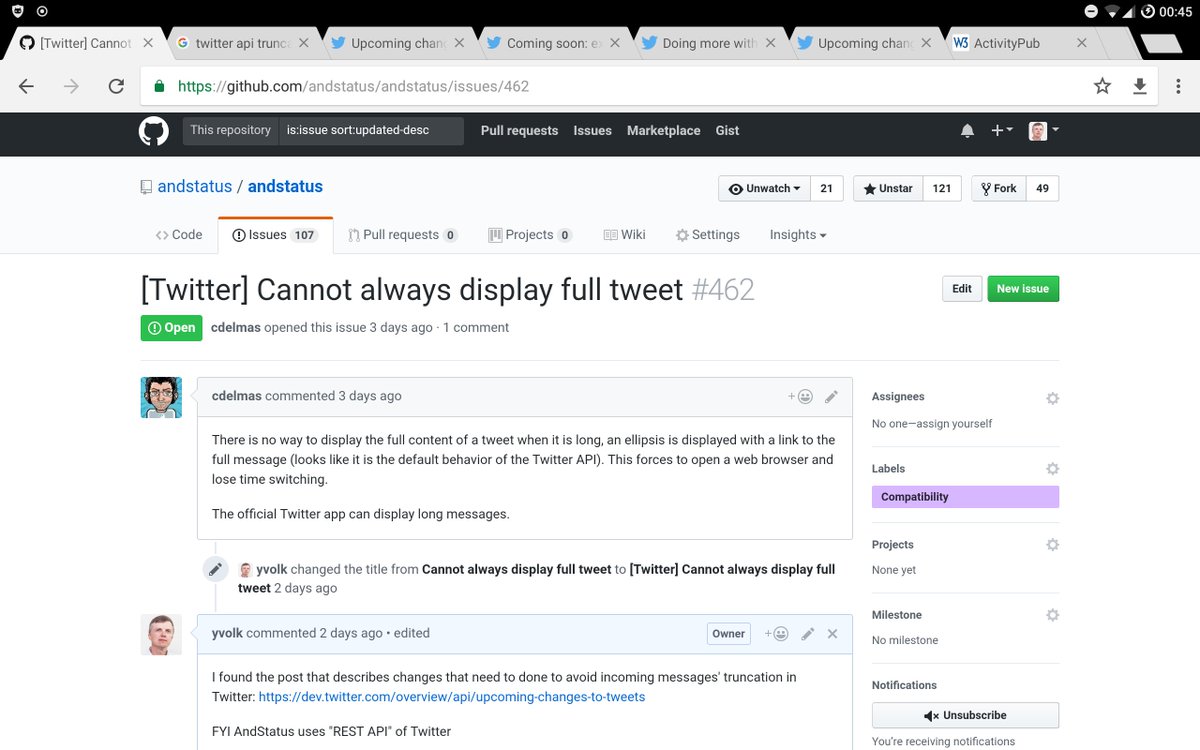Image resolution: width=1200 pixels, height=750 pixels.
Task: Click the Edit issue title button
Action: coord(962,289)
